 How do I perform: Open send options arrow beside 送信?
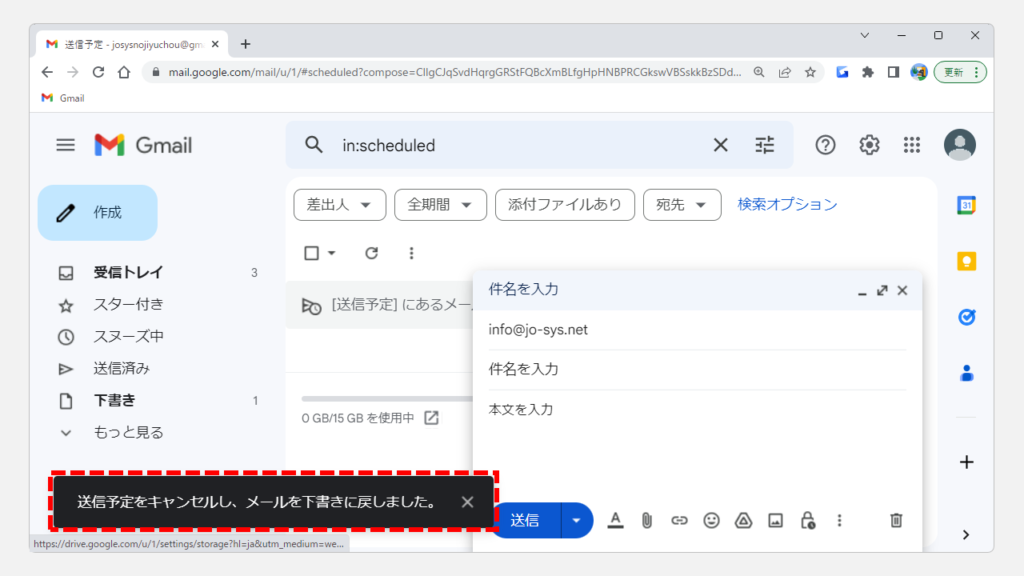[576, 520]
